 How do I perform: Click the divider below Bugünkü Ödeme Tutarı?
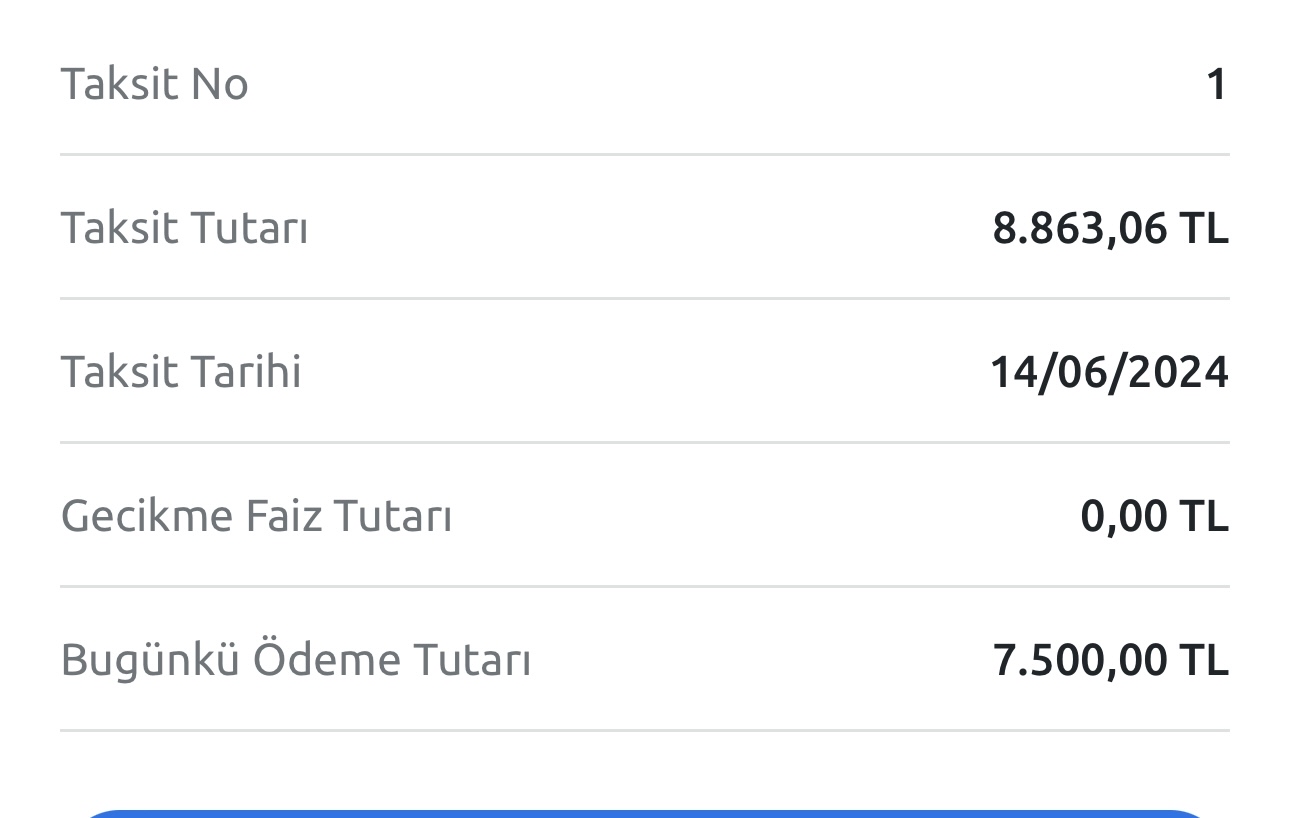[645, 731]
